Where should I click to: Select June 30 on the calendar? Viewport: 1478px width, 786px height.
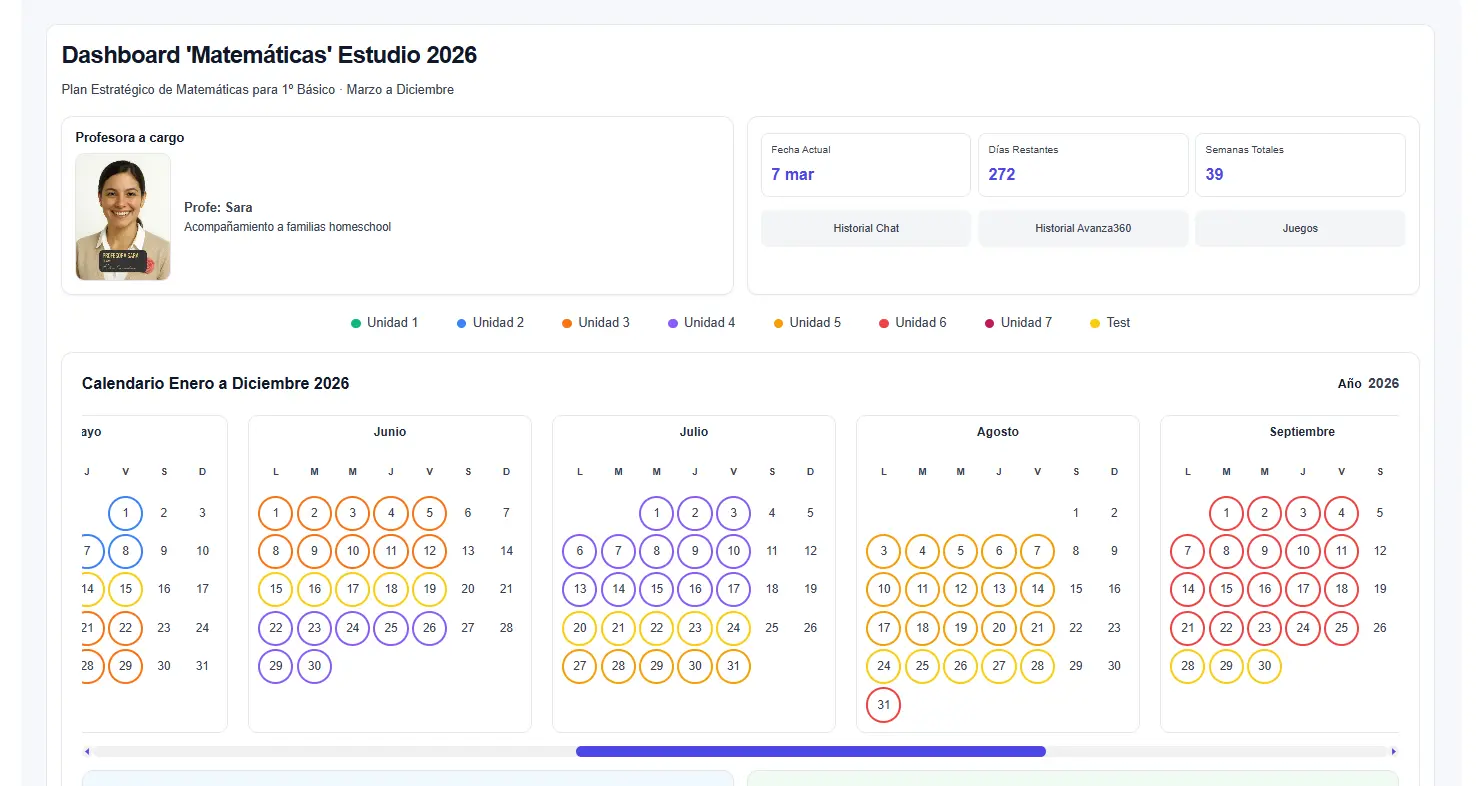click(x=314, y=666)
